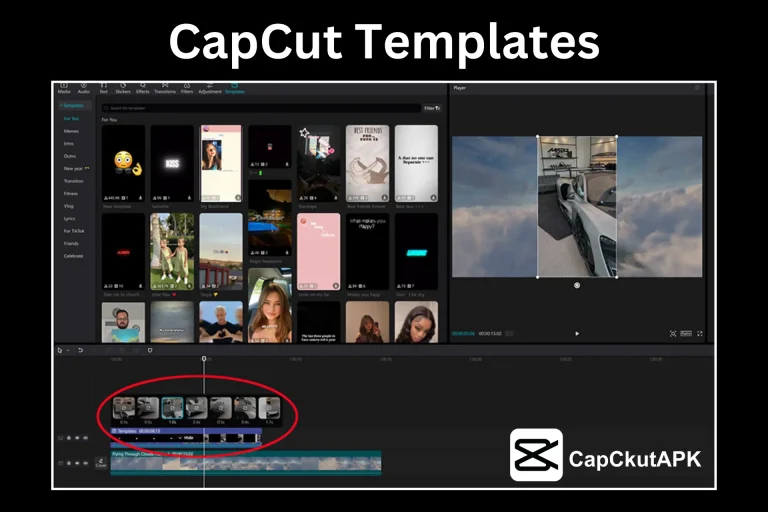This screenshot has height=512, width=768.
Task: Choose the shocked emoji template thumbnail
Action: point(123,163)
